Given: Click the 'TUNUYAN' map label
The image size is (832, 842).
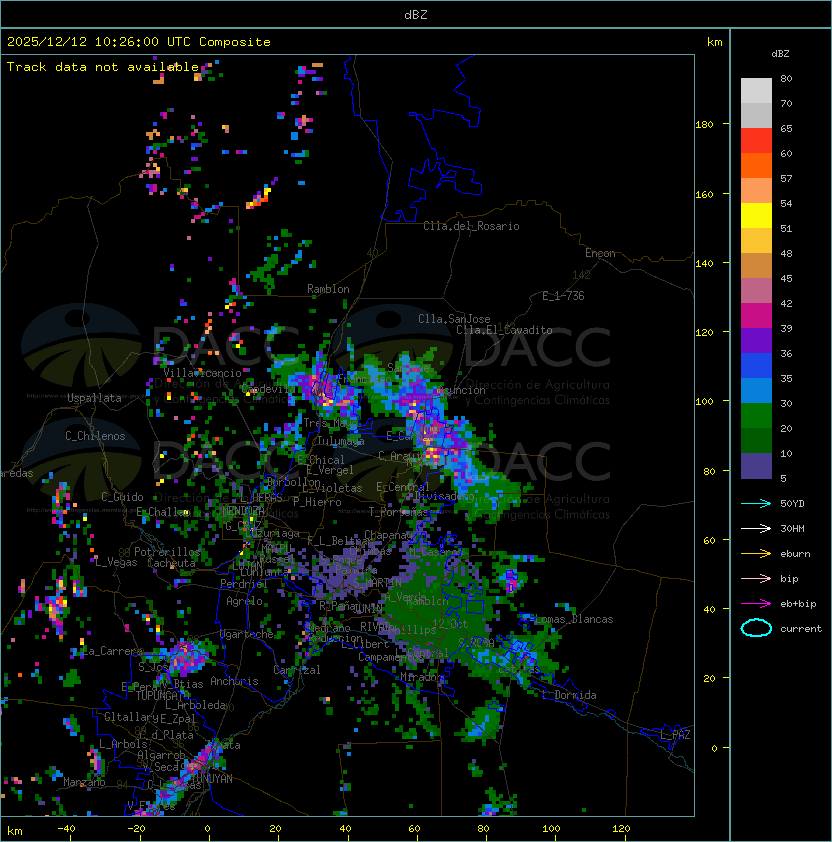Looking at the screenshot, I should click(x=213, y=779).
